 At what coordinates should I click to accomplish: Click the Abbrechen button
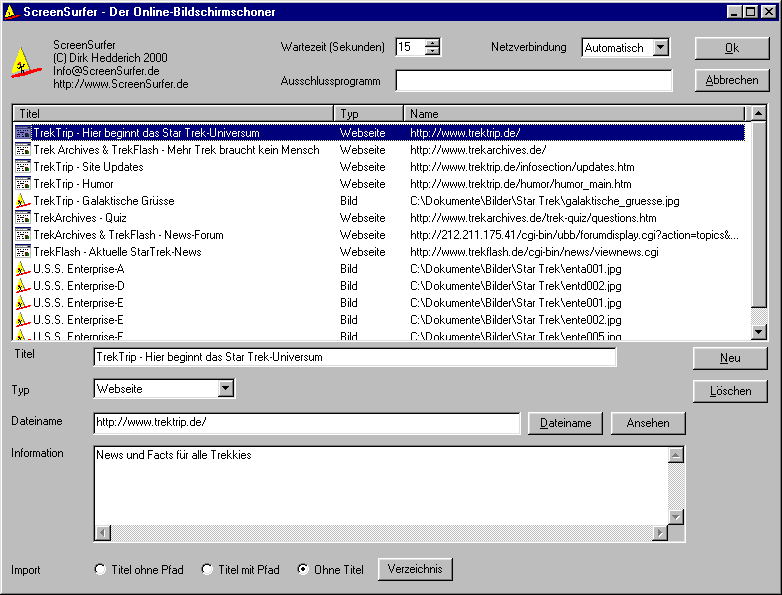732,80
